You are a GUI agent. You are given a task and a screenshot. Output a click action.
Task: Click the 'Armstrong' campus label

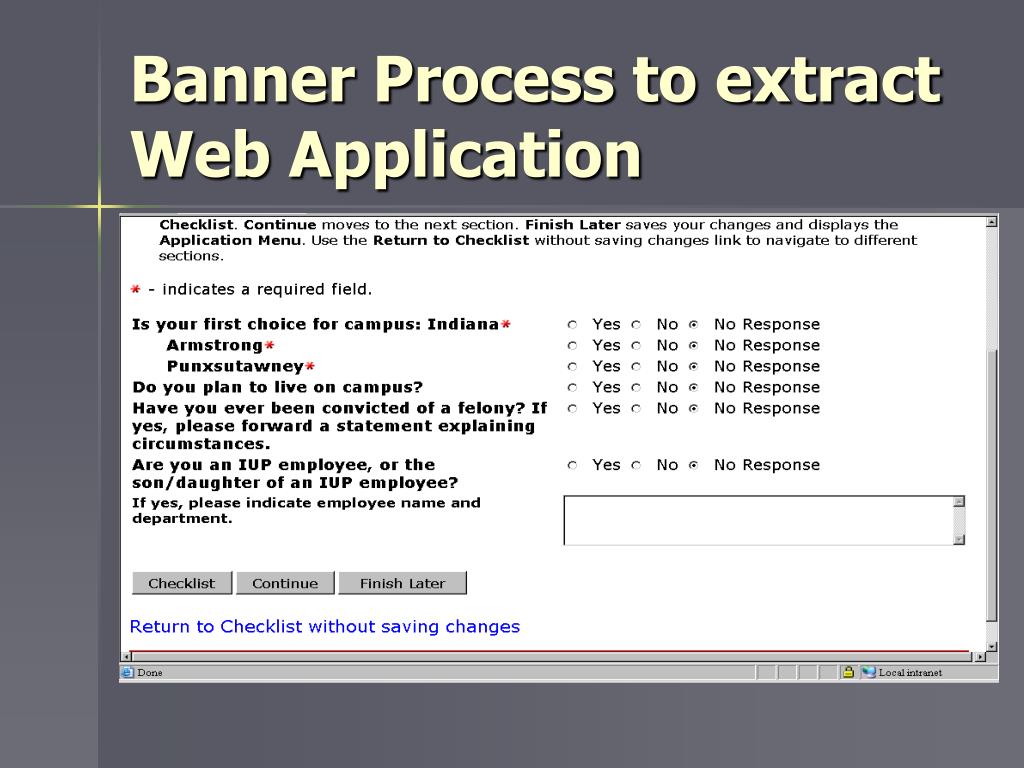214,345
